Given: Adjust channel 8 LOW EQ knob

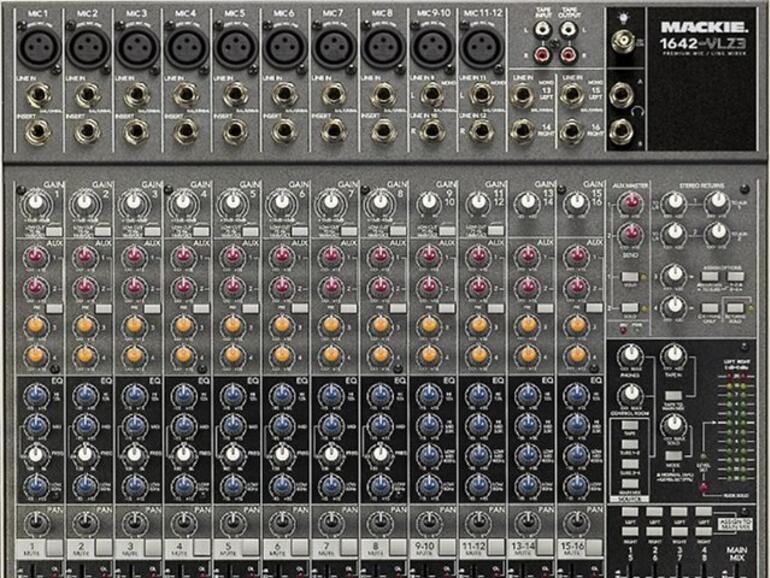Looking at the screenshot, I should 380,485.
